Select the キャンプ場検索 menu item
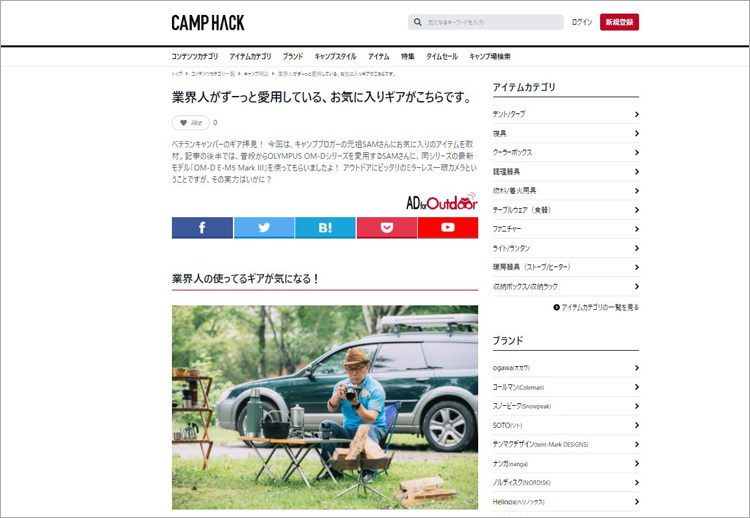 click(490, 56)
